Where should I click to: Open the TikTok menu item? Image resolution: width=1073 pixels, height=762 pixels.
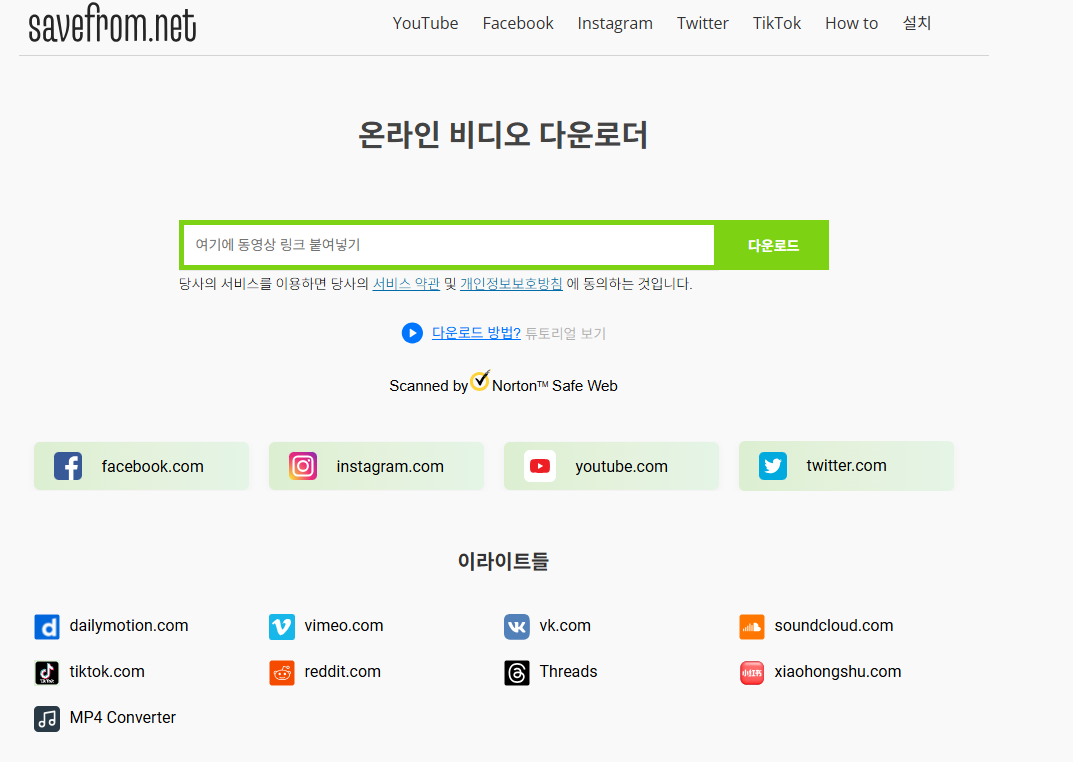pyautogui.click(x=777, y=23)
